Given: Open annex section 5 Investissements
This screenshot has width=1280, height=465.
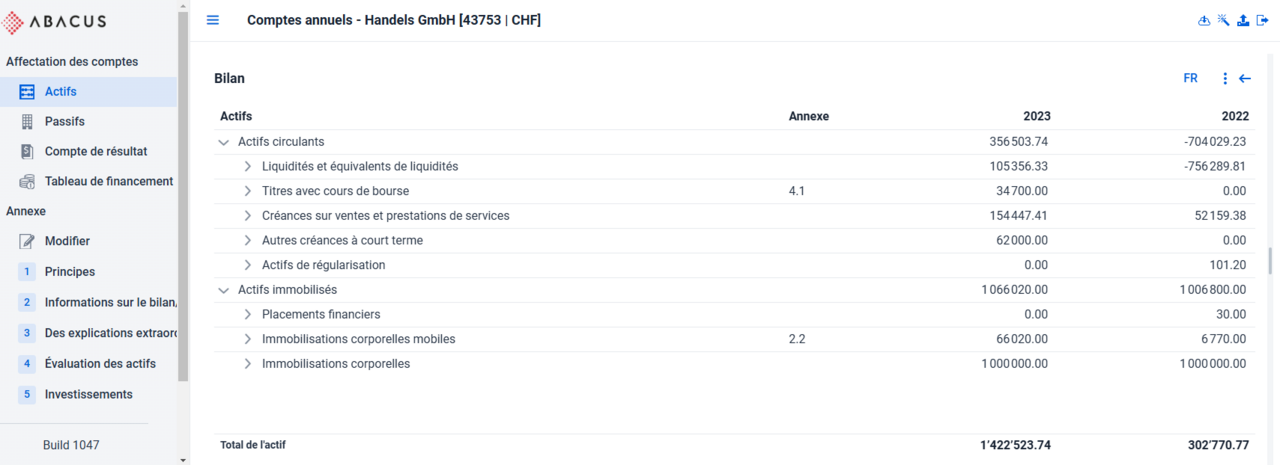Looking at the screenshot, I should coord(88,394).
